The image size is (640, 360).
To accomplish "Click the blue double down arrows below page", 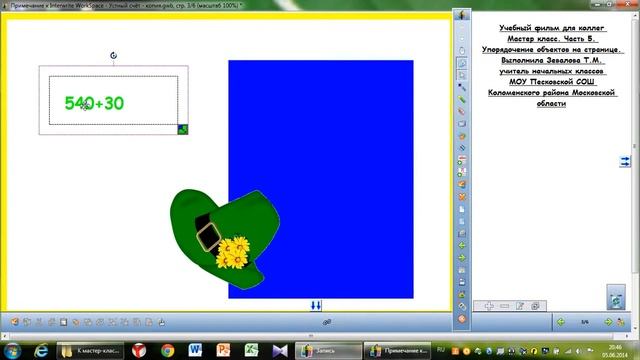I will [316, 305].
